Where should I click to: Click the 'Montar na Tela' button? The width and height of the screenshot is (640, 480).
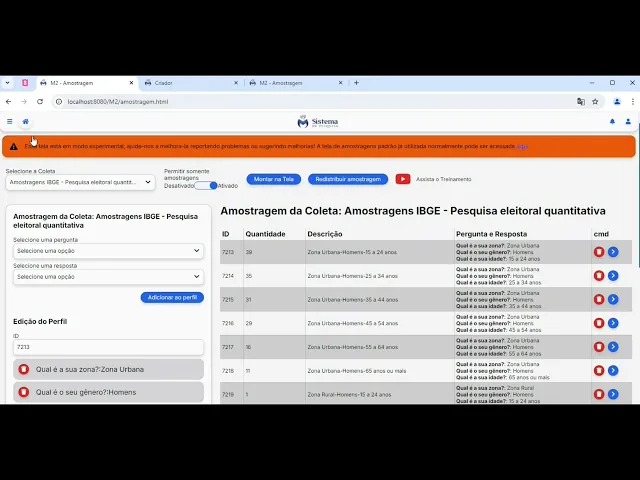(273, 179)
